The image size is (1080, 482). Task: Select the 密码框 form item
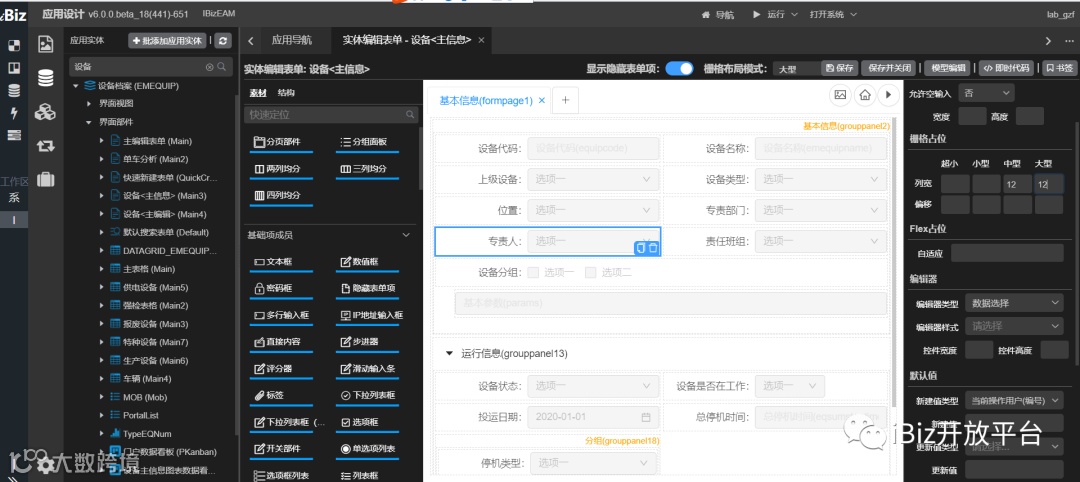tap(282, 289)
